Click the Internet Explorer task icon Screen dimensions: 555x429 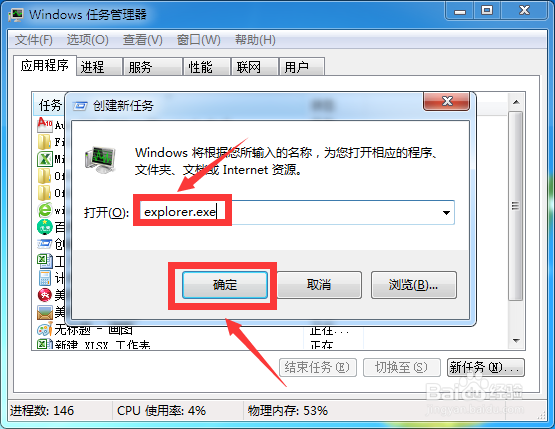[45, 210]
